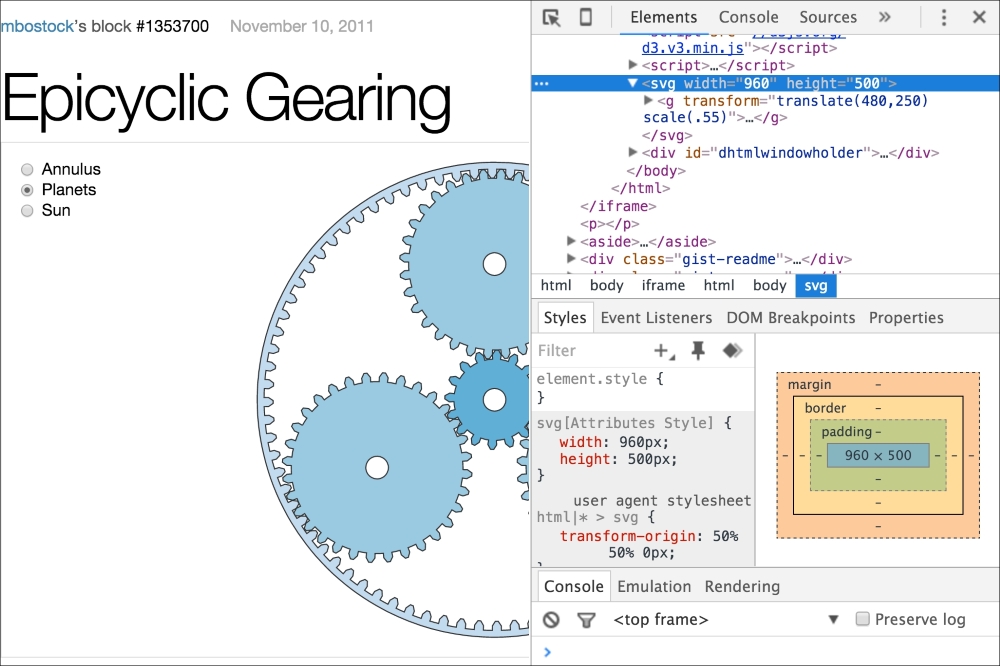Toggle device mode phone icon
Image resolution: width=1000 pixels, height=666 pixels.
click(x=585, y=17)
